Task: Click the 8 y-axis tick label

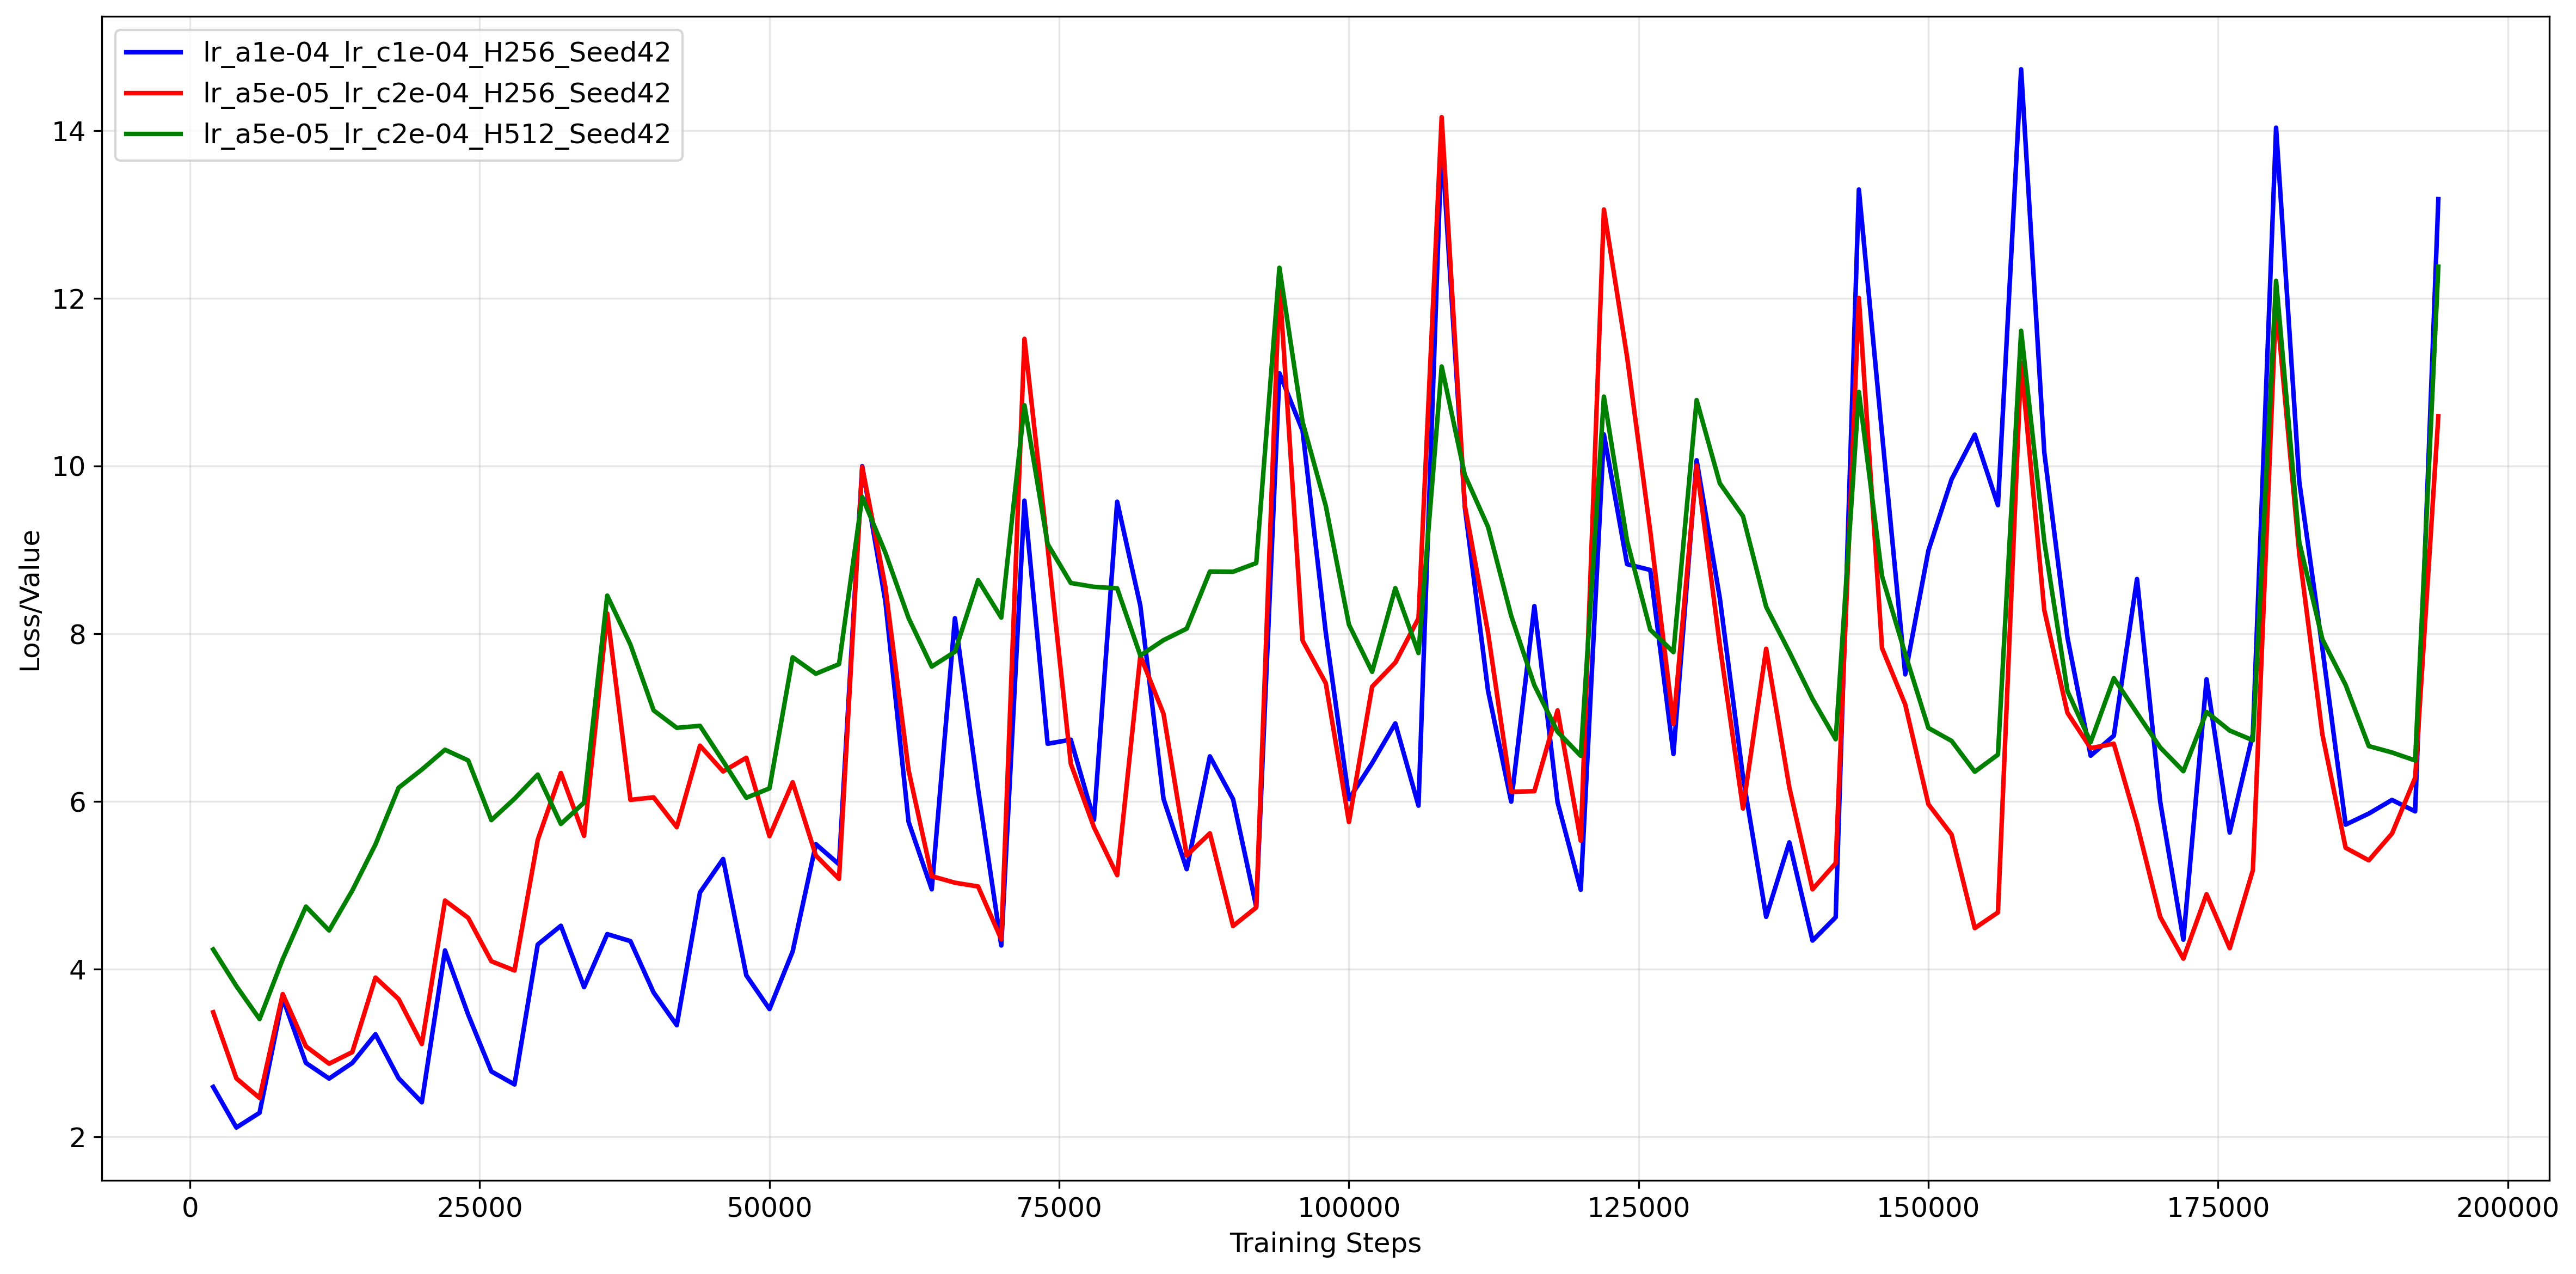Action: coord(77,635)
